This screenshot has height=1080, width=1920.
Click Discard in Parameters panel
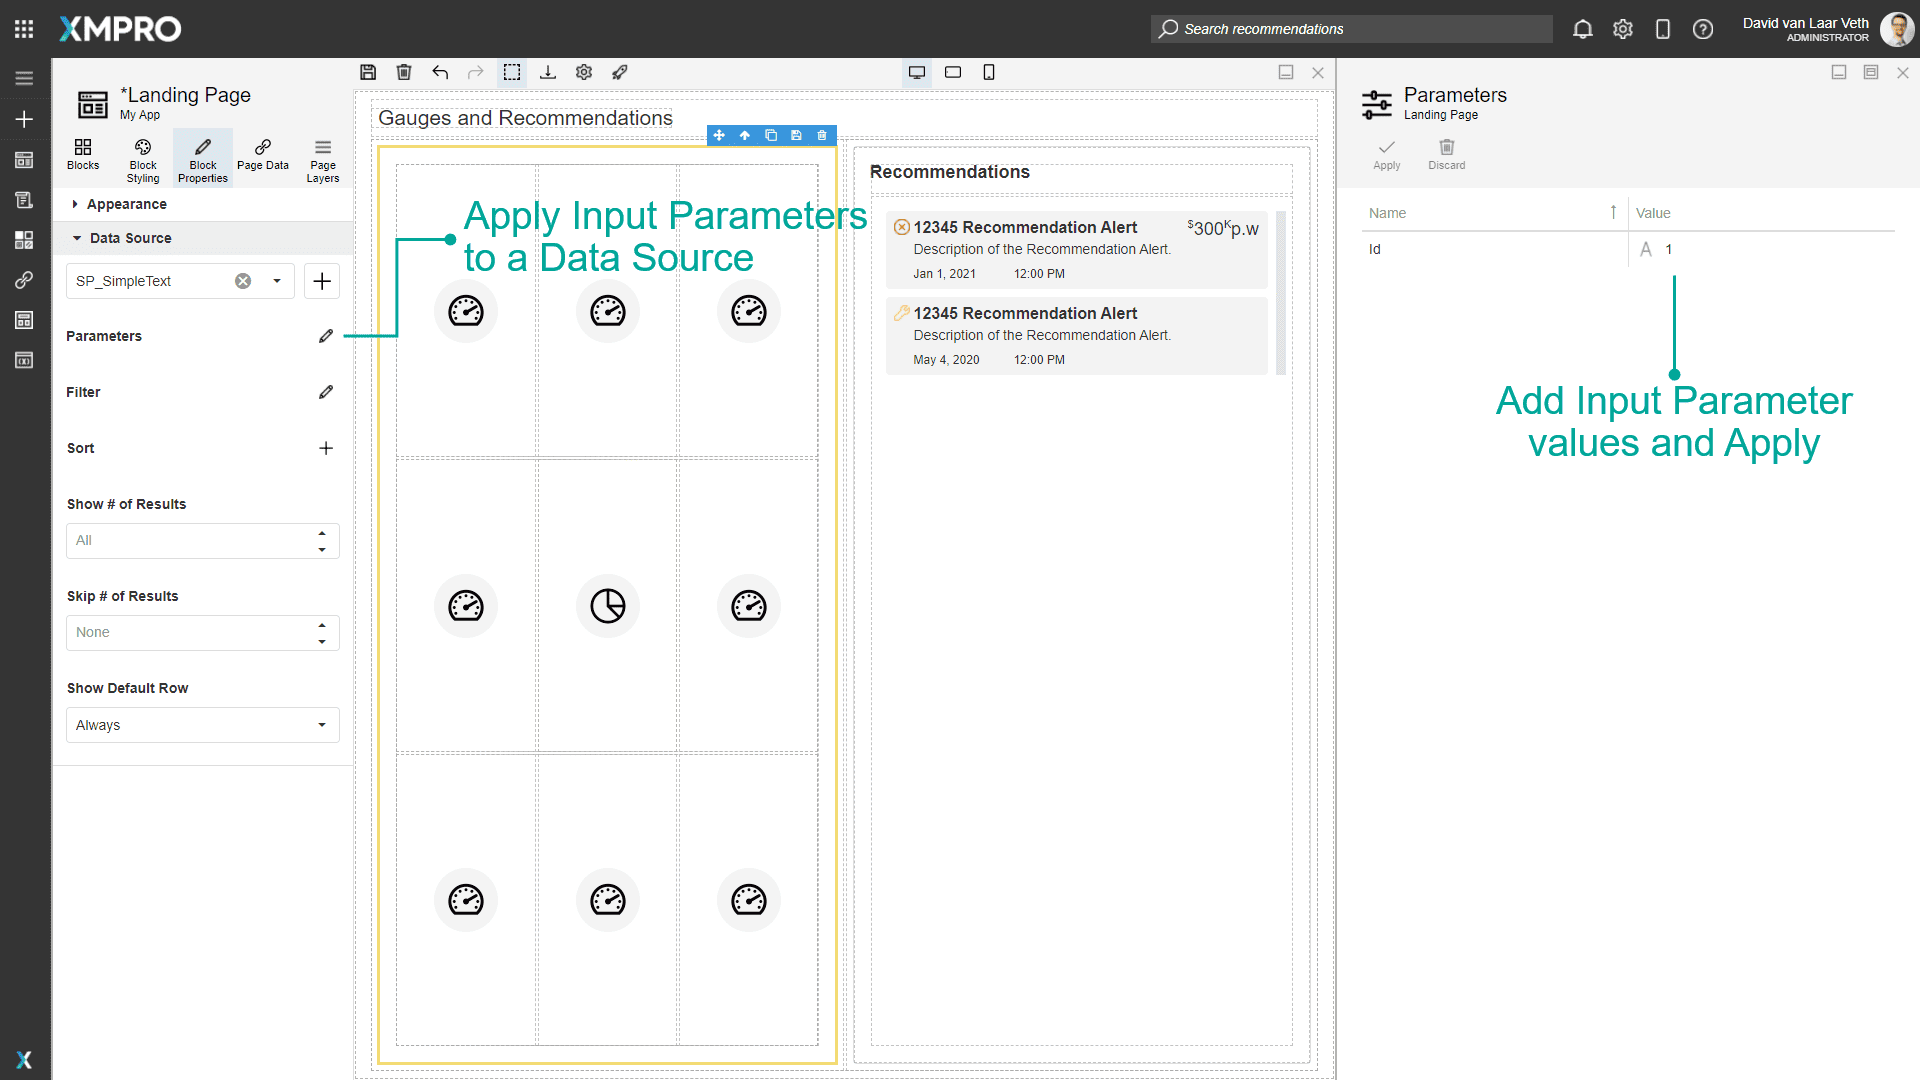tap(1447, 155)
